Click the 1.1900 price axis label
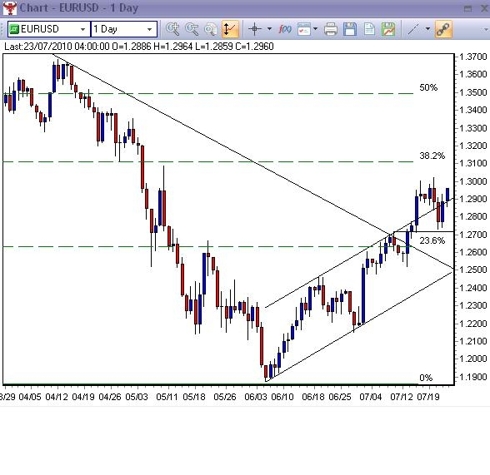490x475 pixels. [x=473, y=377]
